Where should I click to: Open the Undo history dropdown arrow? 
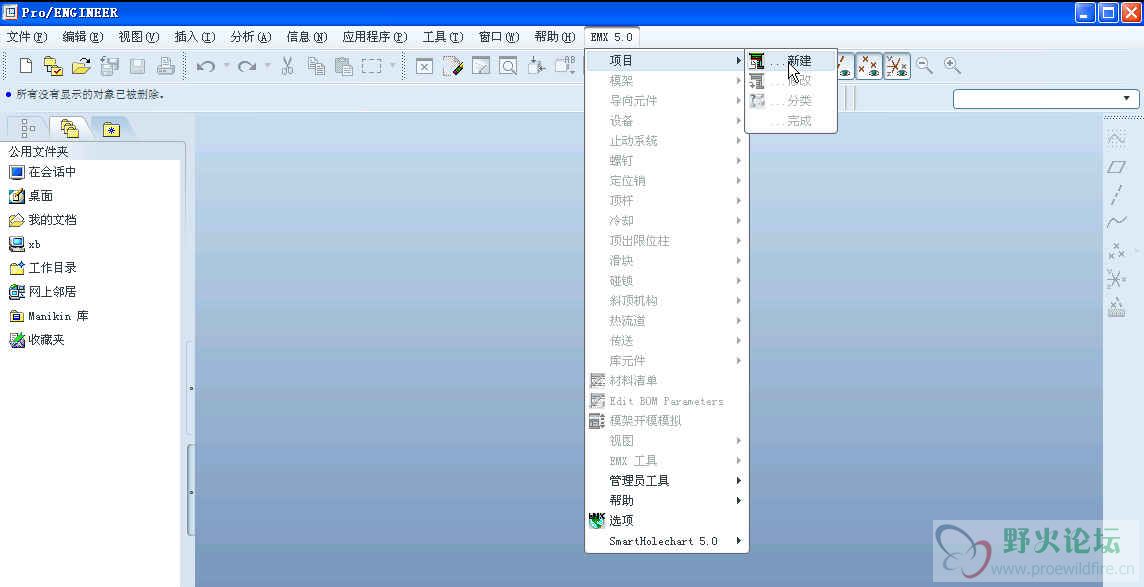pos(225,66)
